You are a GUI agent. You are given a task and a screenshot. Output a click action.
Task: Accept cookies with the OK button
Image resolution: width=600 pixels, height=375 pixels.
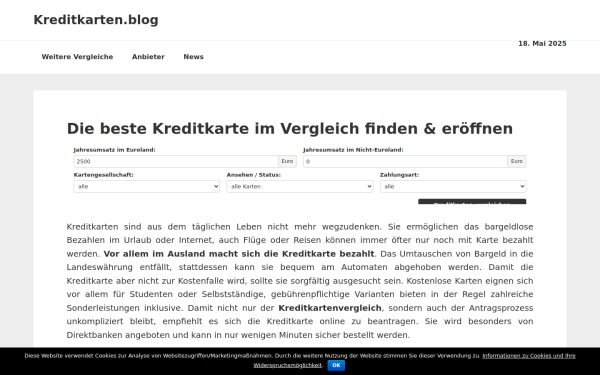[336, 365]
